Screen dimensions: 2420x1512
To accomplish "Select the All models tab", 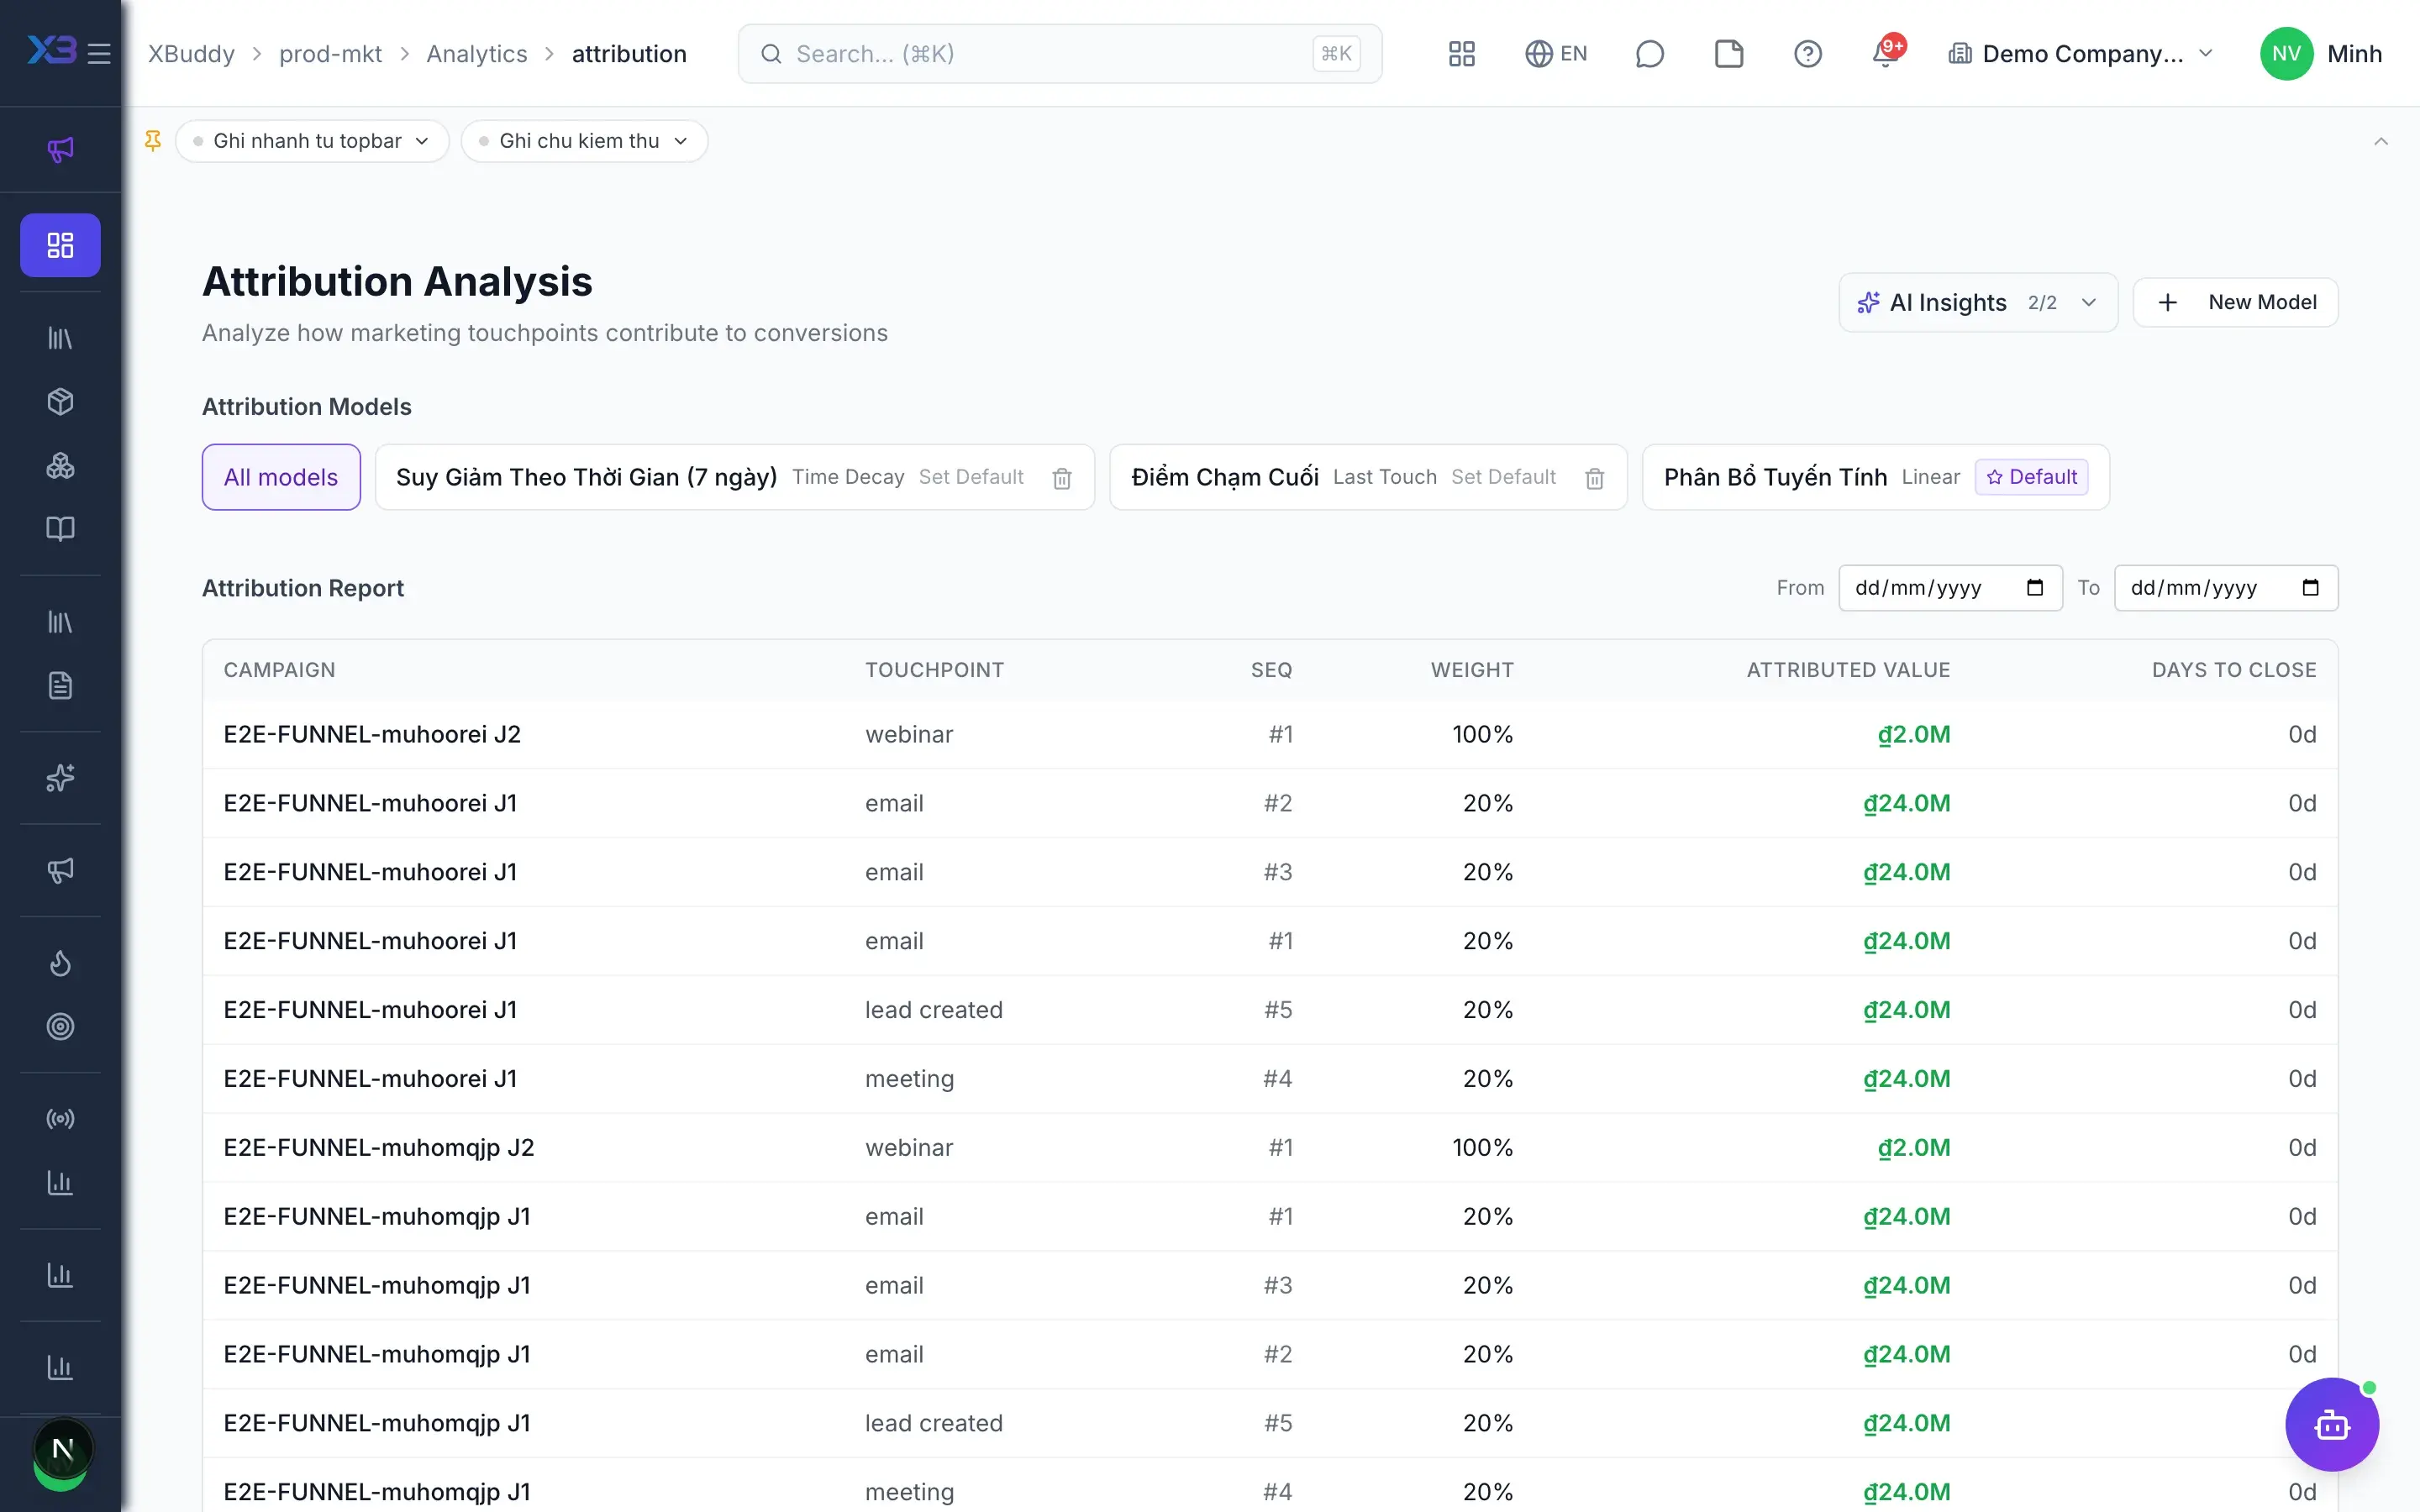I will point(281,477).
